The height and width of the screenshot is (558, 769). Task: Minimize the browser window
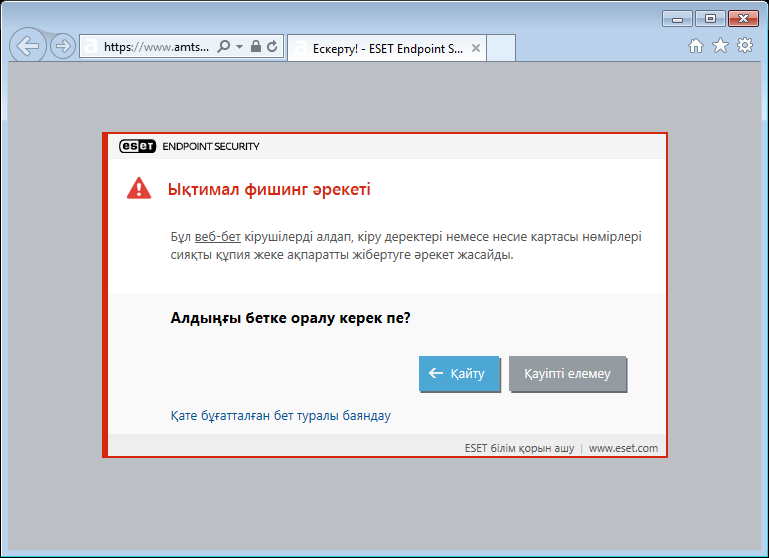point(677,19)
